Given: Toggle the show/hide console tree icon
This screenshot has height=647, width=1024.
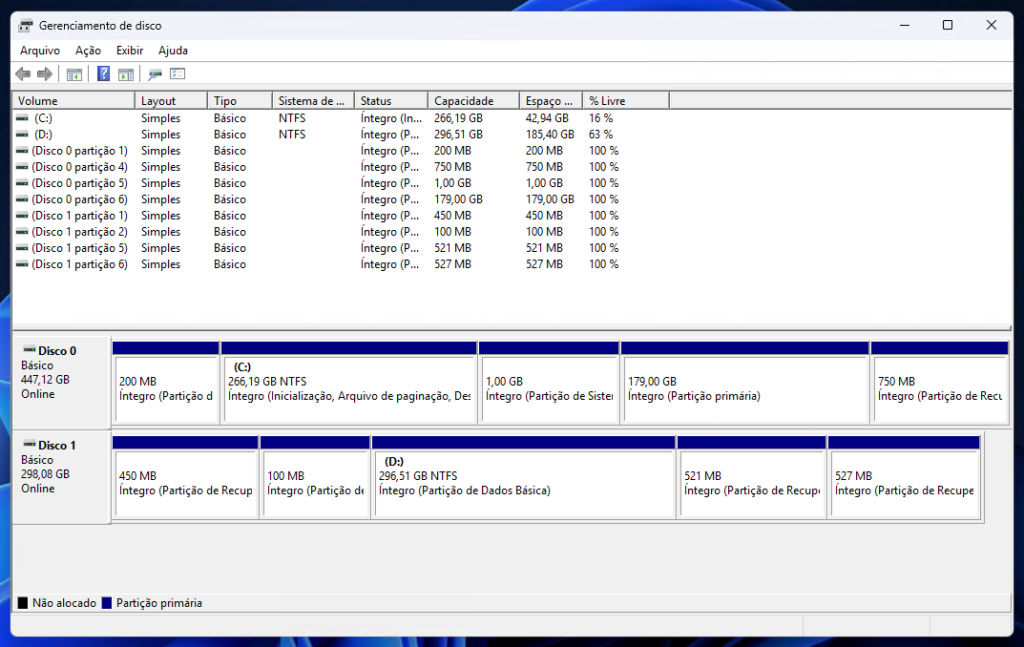Looking at the screenshot, I should coord(74,74).
